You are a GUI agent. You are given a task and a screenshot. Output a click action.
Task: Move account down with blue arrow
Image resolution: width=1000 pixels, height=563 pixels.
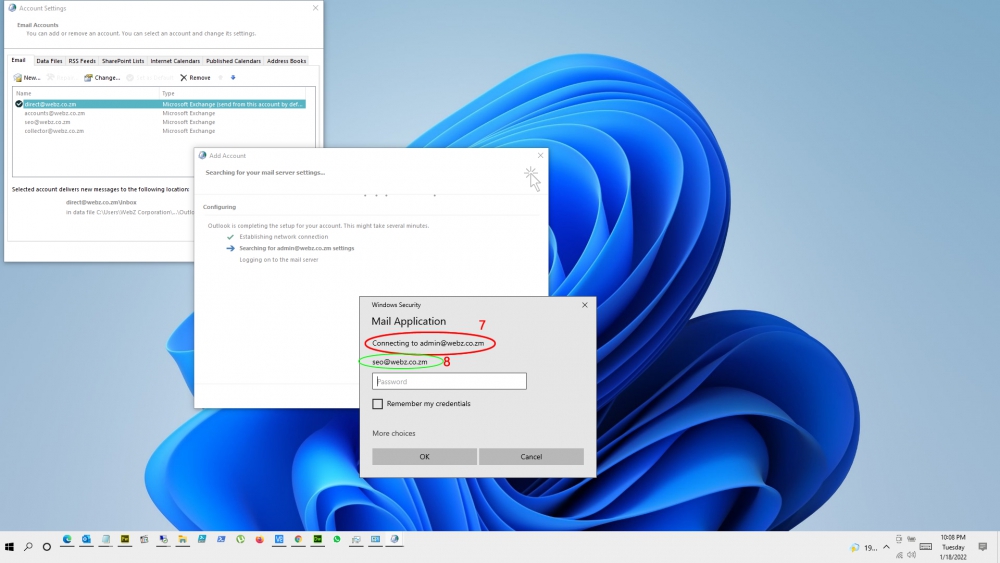pyautogui.click(x=233, y=77)
